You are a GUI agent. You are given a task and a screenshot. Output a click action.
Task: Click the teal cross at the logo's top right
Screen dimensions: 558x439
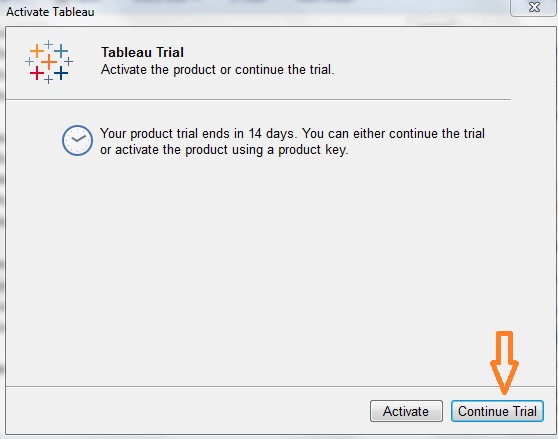click(61, 51)
